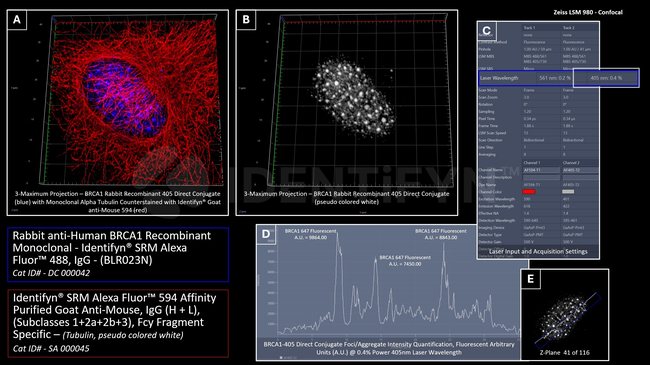Click the Detection Wavelength row label
This screenshot has height=365, width=650.
coord(497,220)
